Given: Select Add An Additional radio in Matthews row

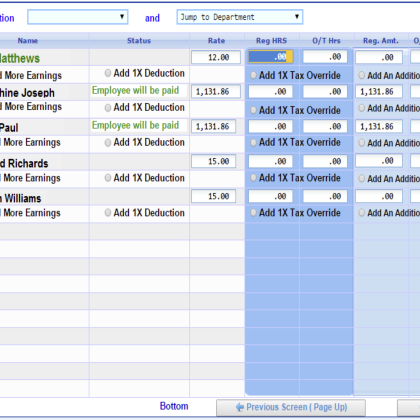Looking at the screenshot, I should pyautogui.click(x=361, y=75).
